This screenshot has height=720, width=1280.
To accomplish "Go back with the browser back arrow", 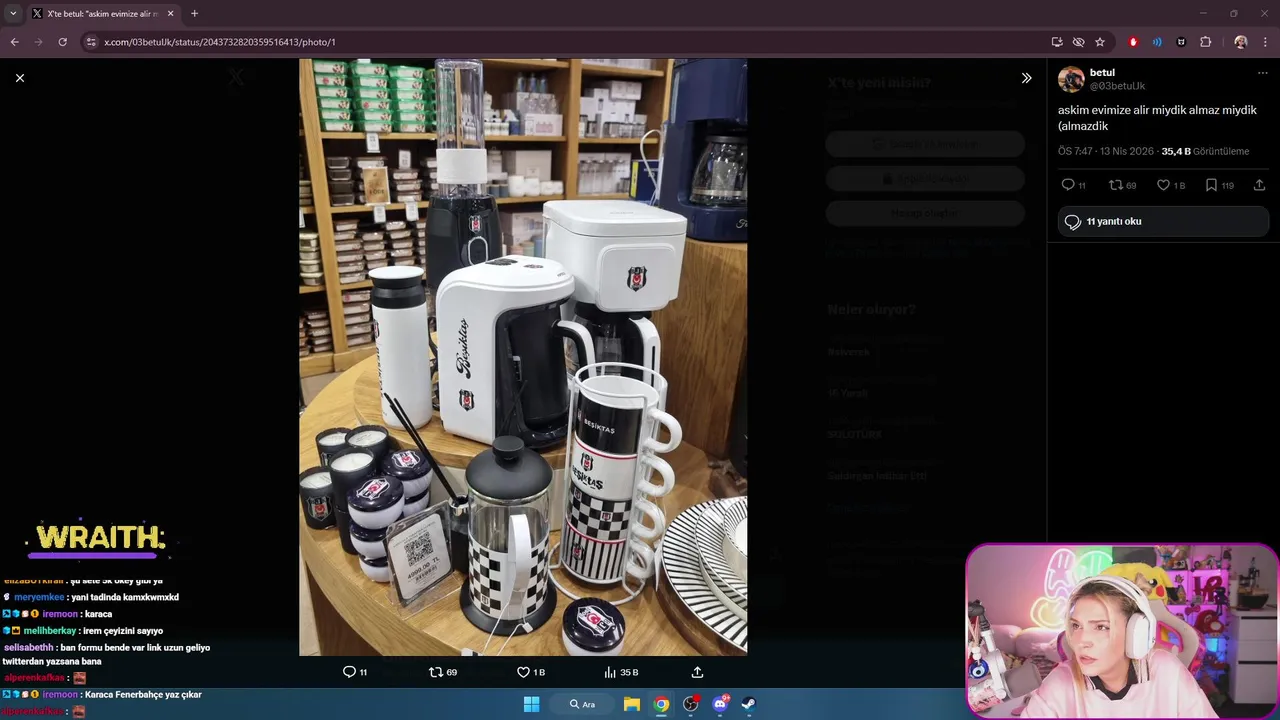I will click(x=14, y=42).
